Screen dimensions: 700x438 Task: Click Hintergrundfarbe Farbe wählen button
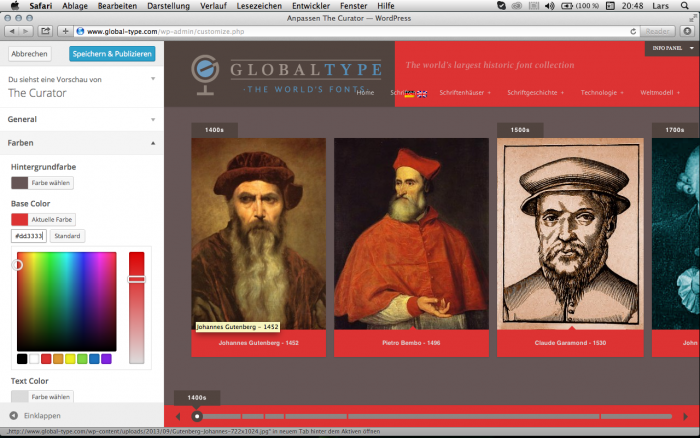click(42, 183)
